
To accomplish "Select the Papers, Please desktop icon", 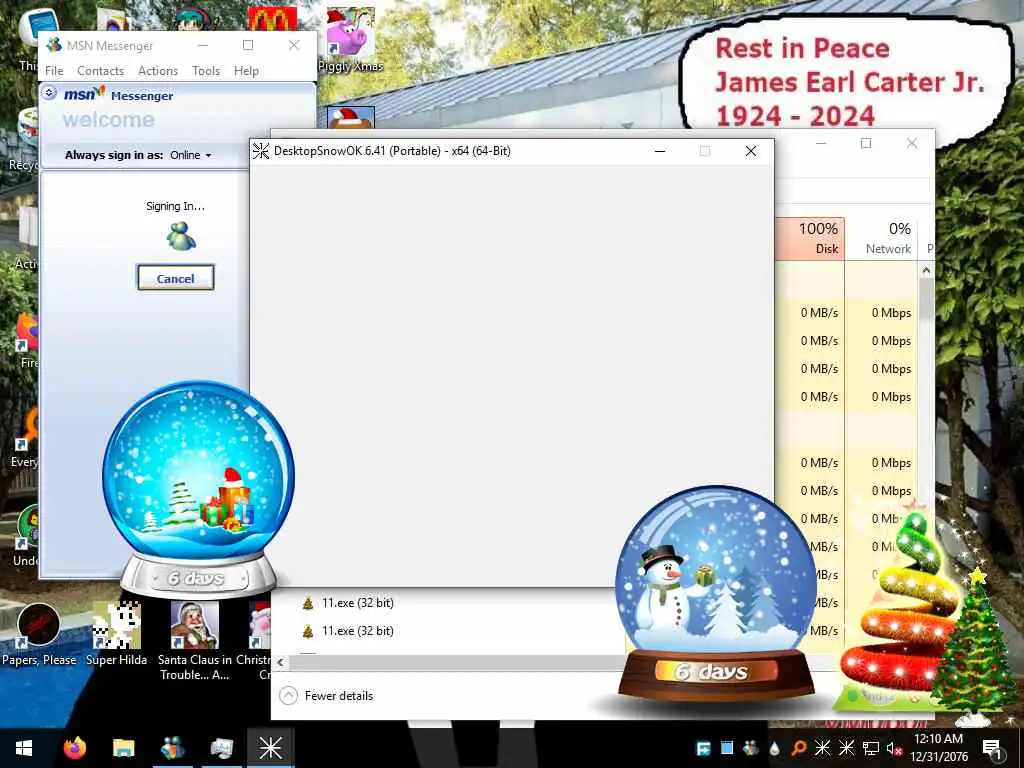I will [39, 635].
